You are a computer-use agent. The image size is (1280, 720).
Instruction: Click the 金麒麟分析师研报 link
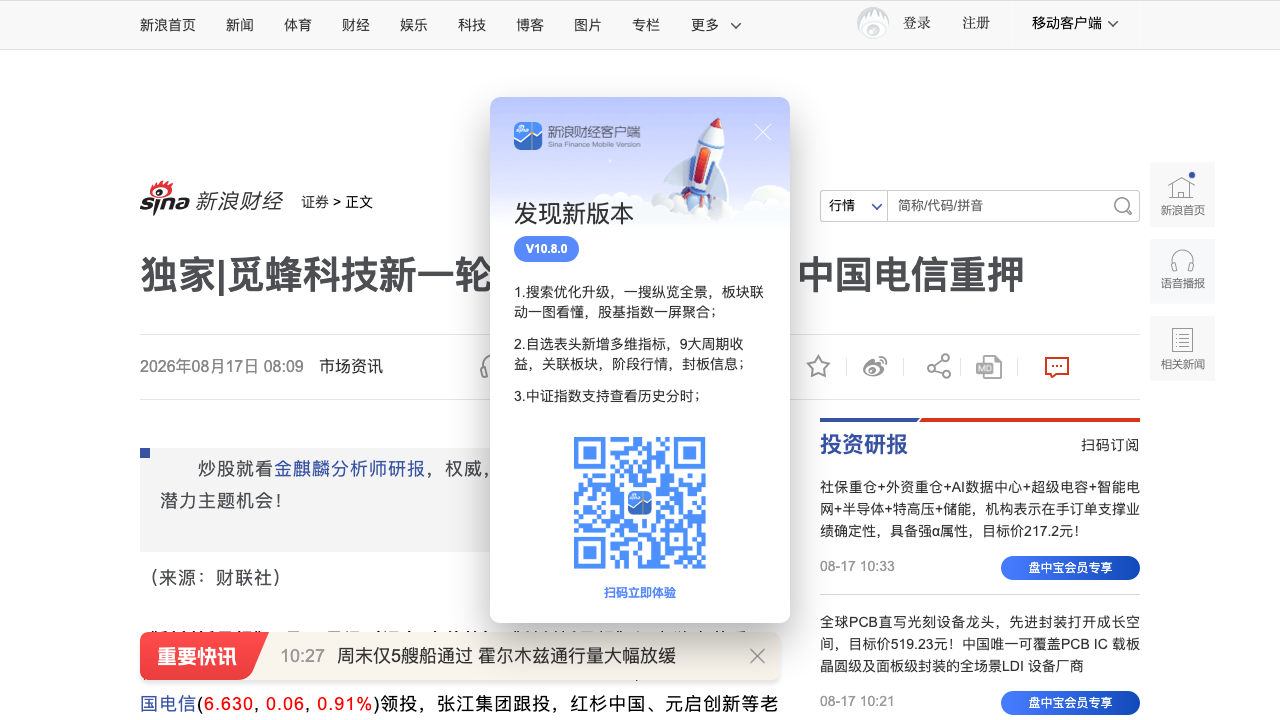click(350, 469)
